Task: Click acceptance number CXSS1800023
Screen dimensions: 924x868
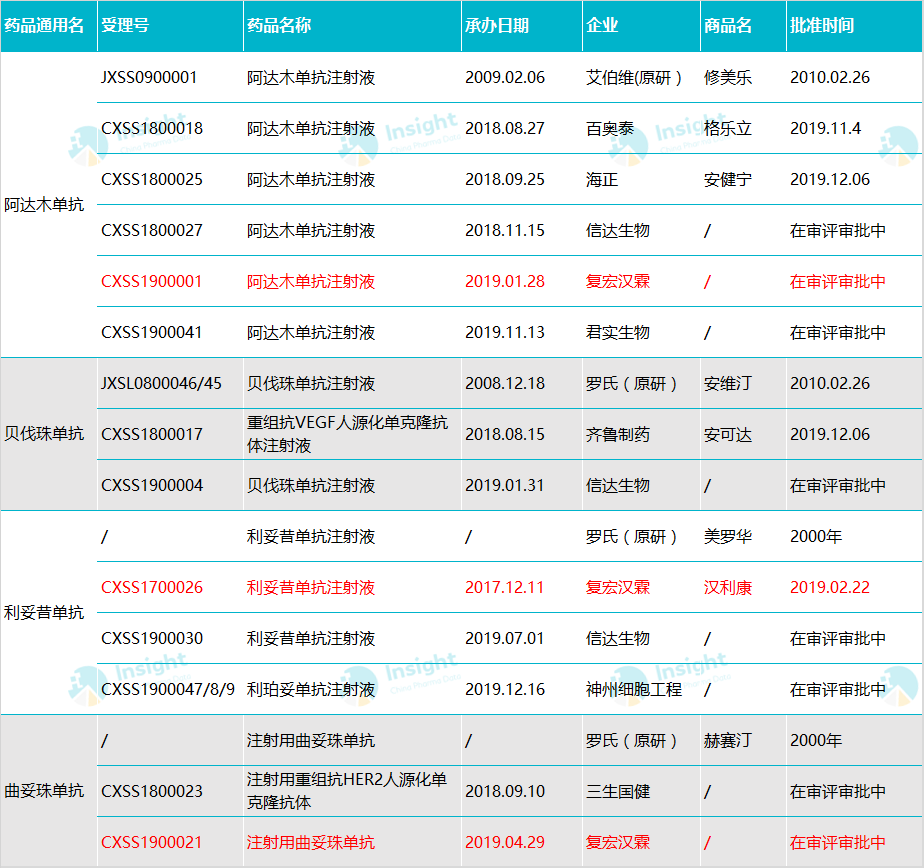Action: click(x=152, y=791)
